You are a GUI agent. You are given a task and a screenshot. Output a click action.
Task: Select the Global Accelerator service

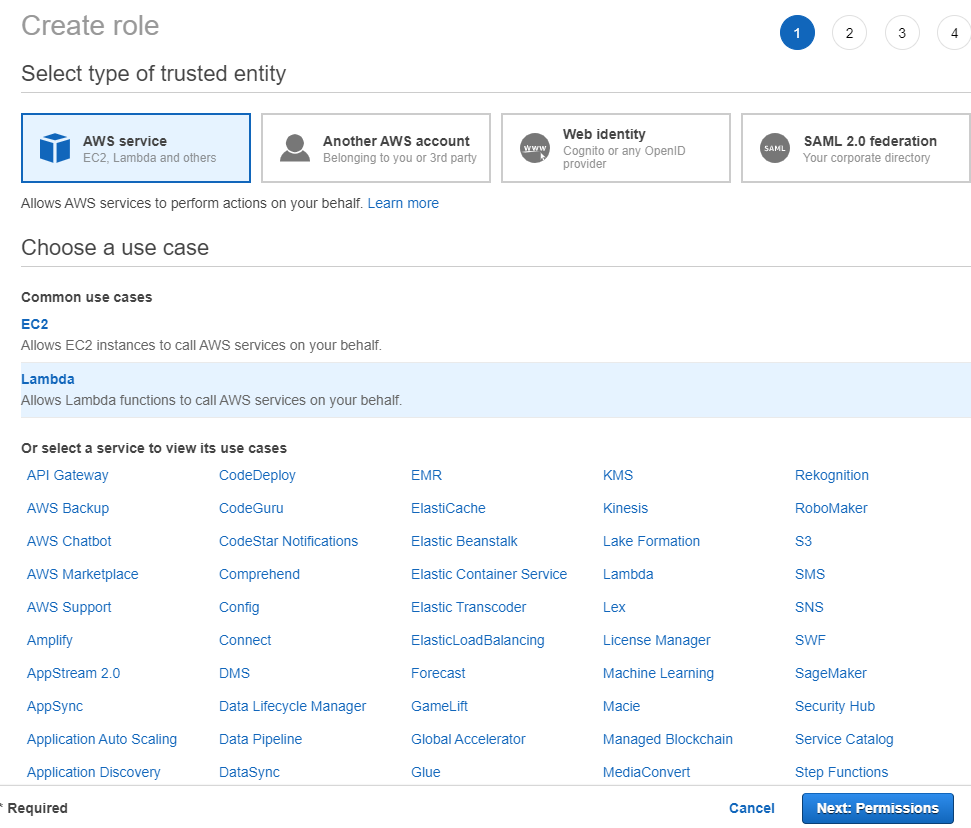tap(468, 739)
